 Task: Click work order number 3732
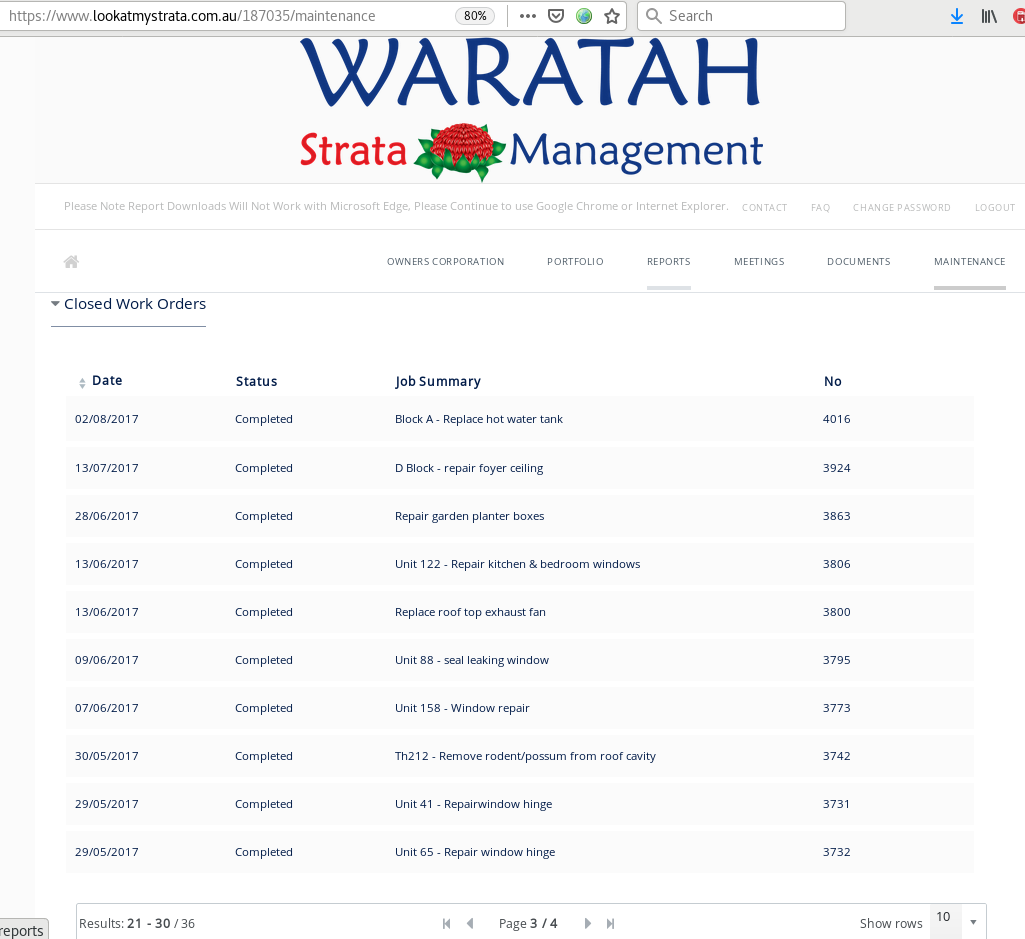point(837,852)
